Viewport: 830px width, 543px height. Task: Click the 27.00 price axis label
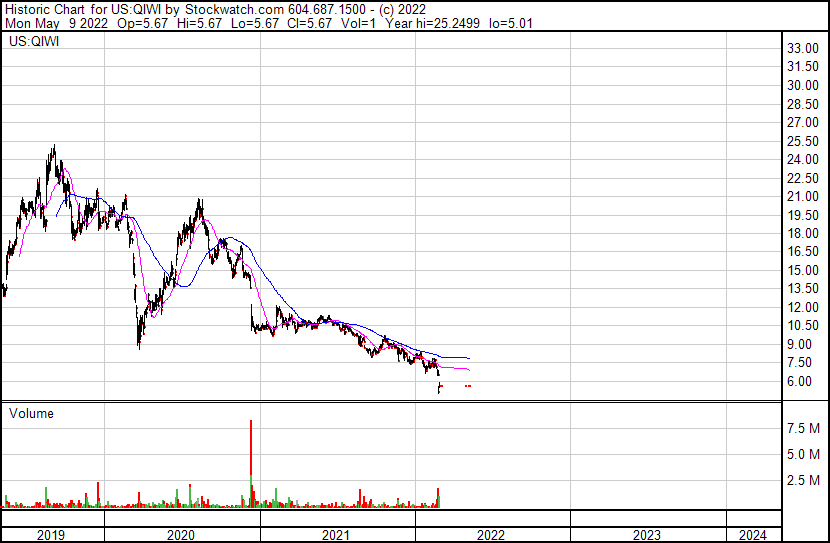803,122
